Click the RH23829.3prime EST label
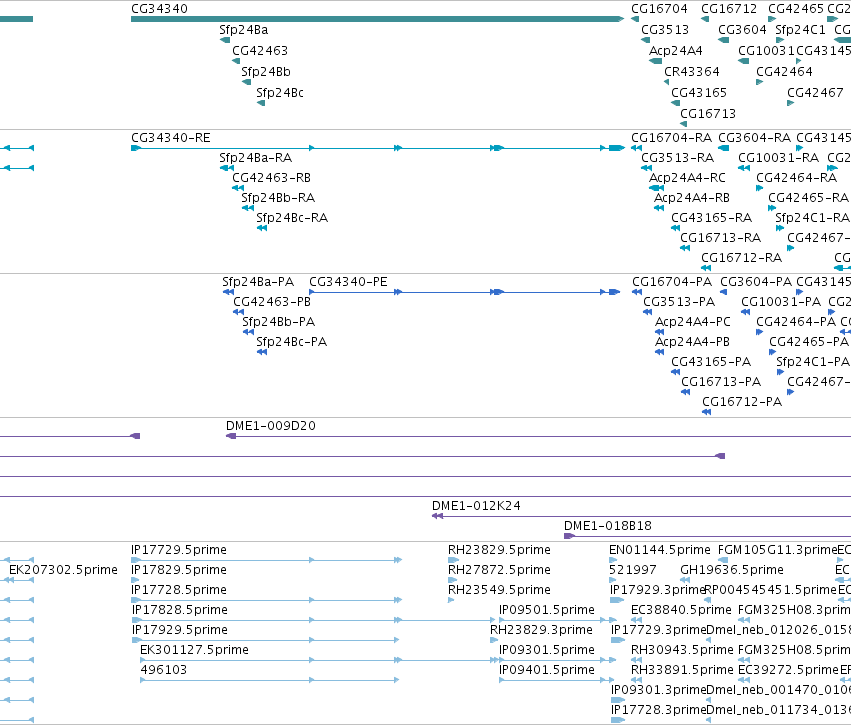 tap(541, 631)
